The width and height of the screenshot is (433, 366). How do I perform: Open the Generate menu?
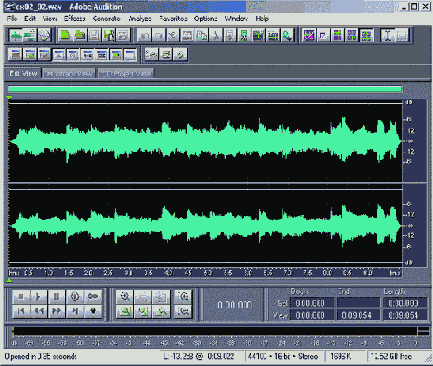106,19
